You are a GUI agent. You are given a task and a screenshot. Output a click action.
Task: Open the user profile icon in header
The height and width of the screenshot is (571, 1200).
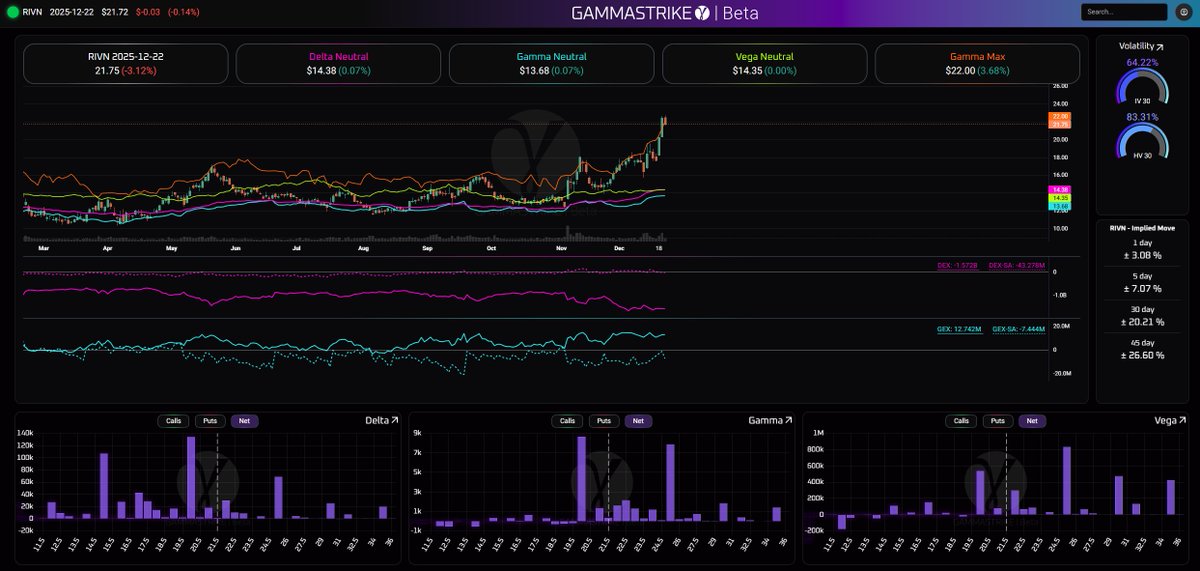click(1182, 12)
